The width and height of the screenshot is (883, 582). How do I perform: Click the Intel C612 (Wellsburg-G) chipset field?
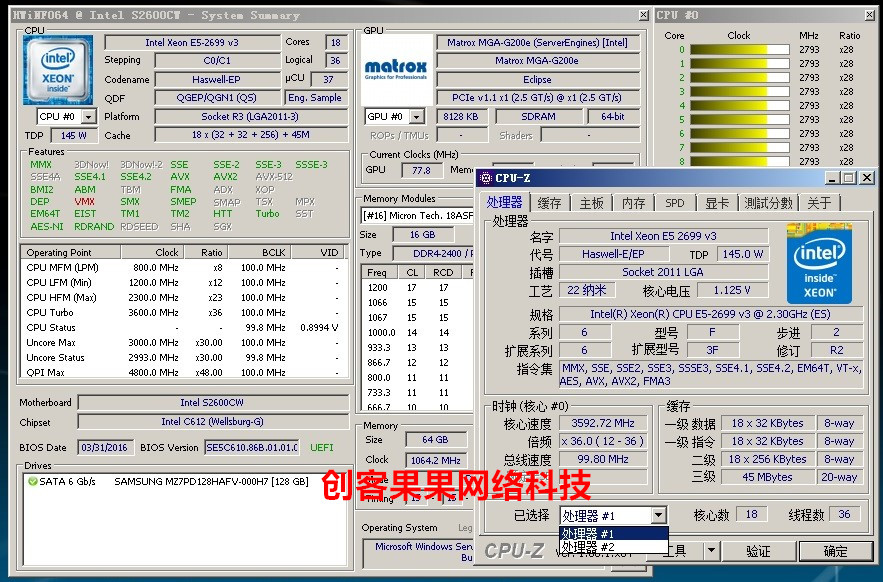coord(212,421)
